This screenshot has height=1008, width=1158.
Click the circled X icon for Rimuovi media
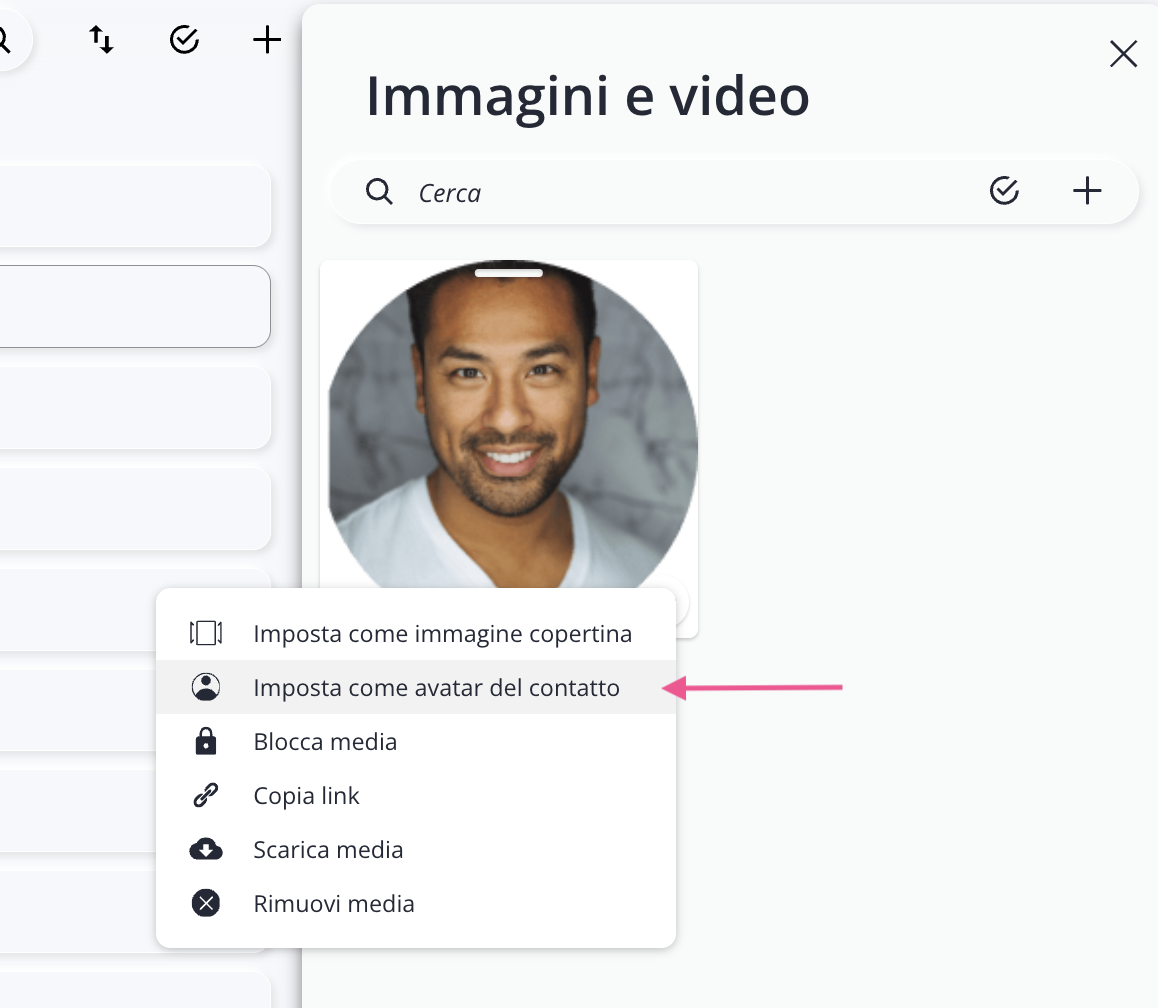(206, 904)
